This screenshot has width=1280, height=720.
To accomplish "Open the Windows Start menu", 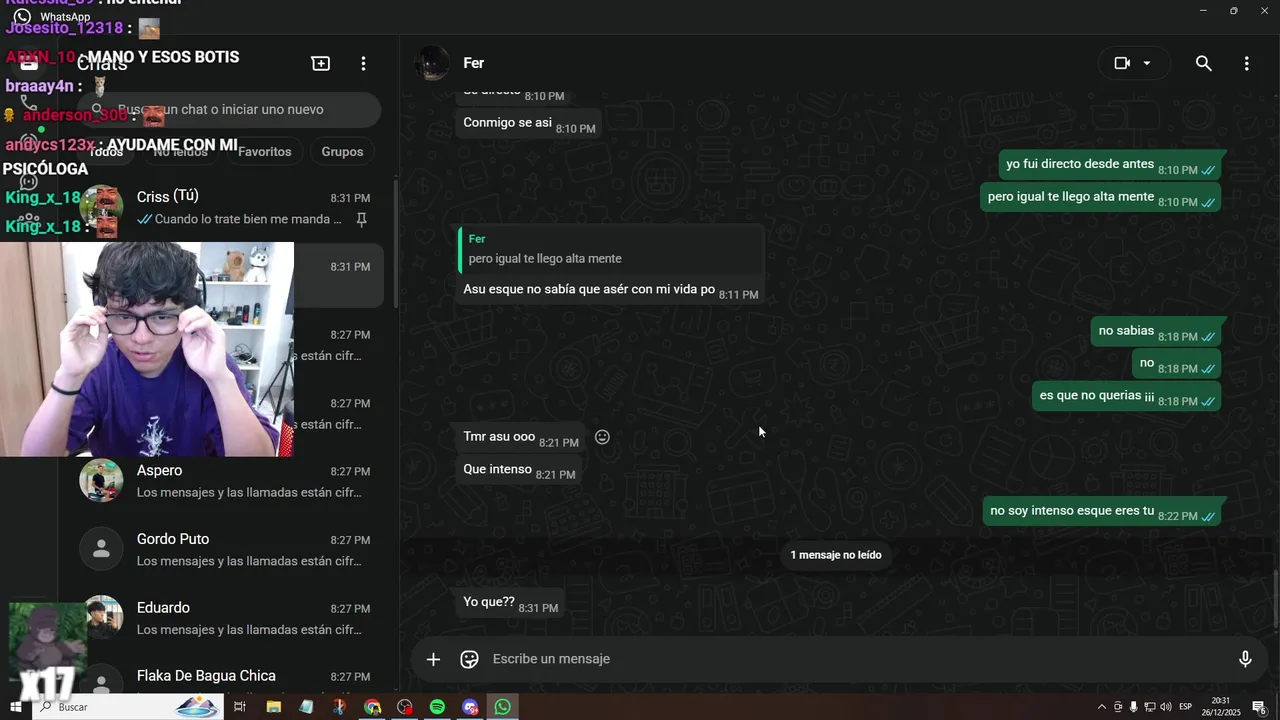I will (16, 707).
